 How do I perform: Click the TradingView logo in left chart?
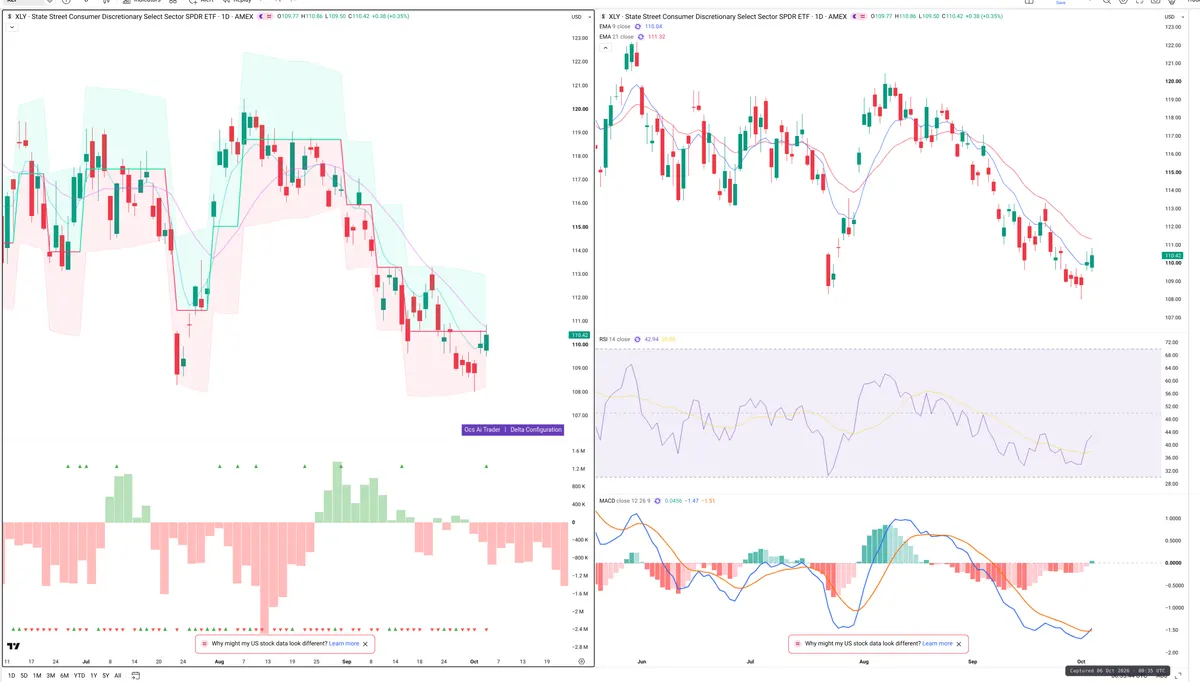(13, 647)
